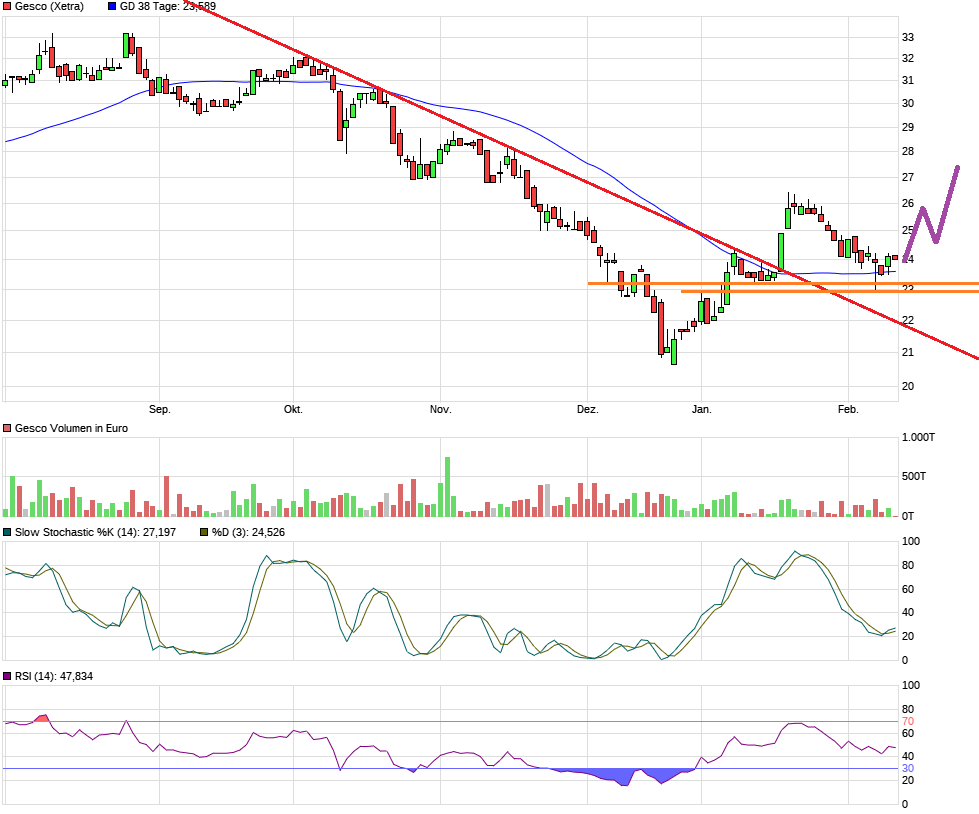Screen dimensions: 979x814
Task: Select the 'Feb.' month label
Action: pos(848,409)
